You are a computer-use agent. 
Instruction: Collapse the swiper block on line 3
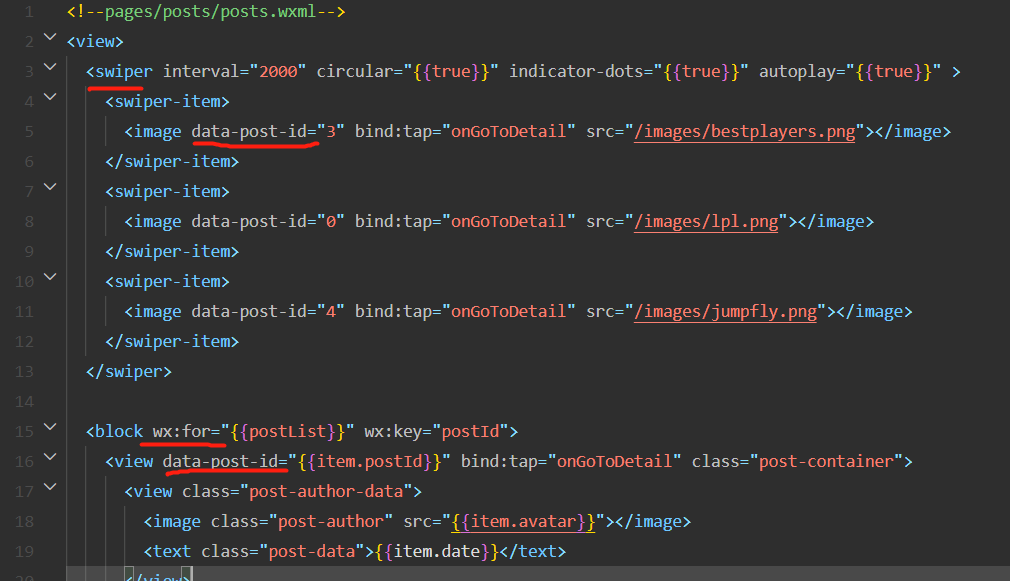50,67
